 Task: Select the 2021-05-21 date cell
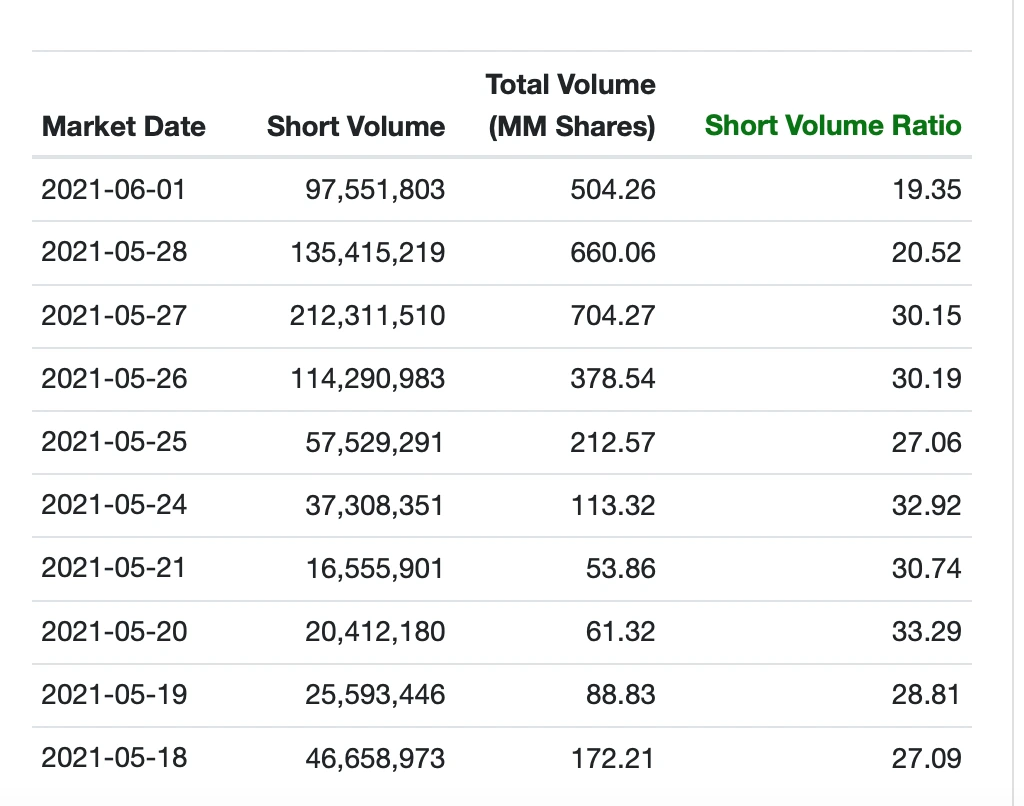(114, 568)
